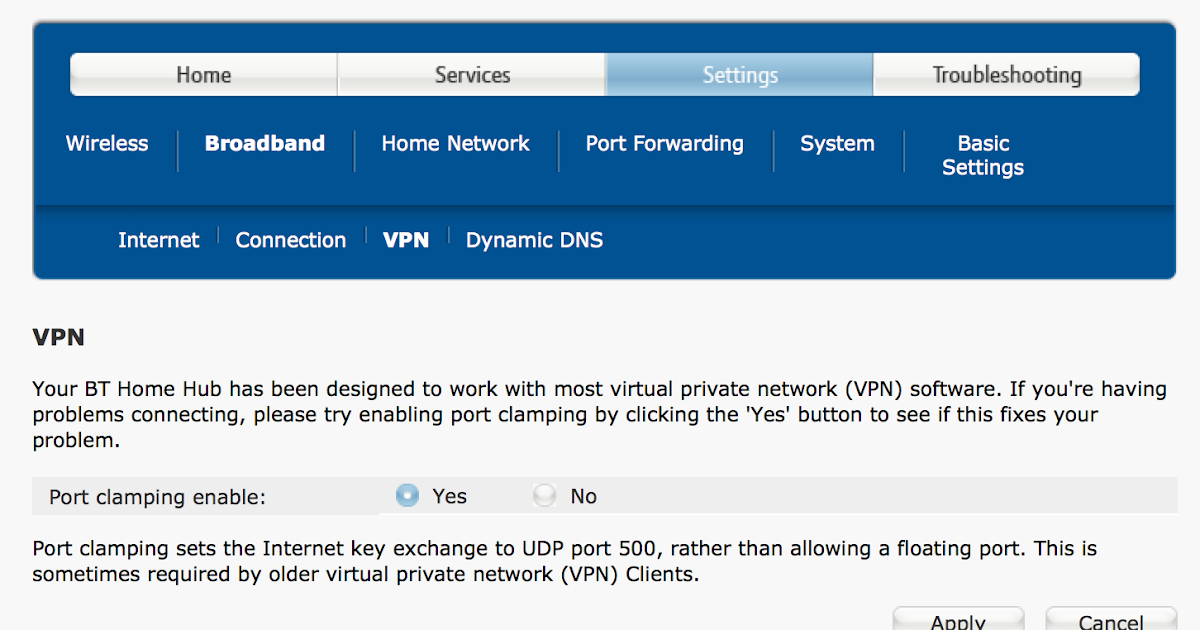Open the Home tab
This screenshot has width=1200, height=630.
pyautogui.click(x=204, y=75)
